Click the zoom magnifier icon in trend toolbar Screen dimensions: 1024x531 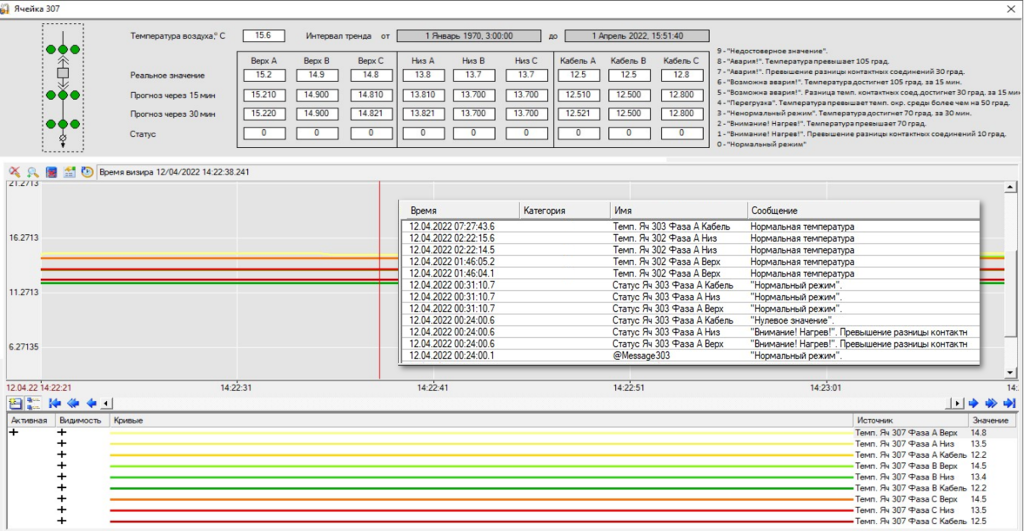tap(32, 172)
